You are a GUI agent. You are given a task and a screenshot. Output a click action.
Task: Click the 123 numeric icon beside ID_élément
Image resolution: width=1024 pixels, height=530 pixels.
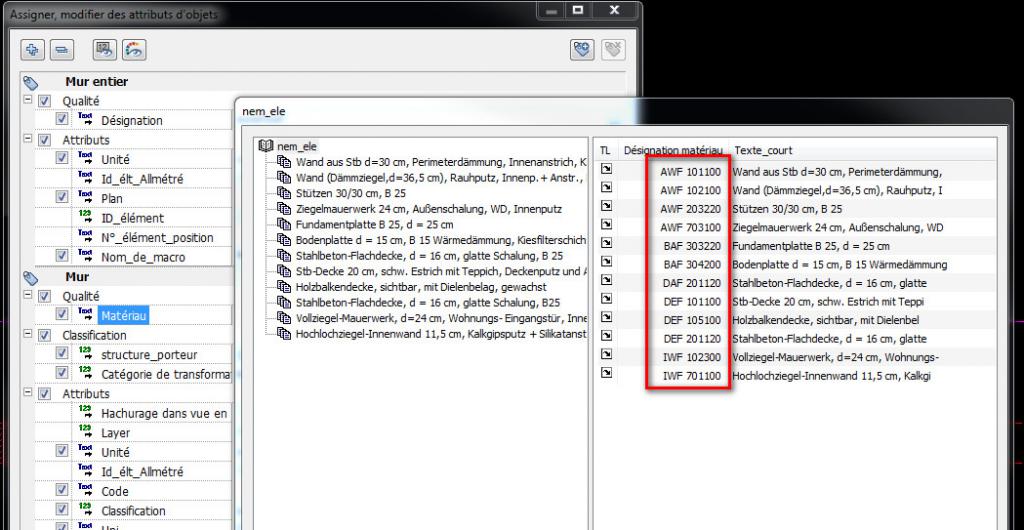(x=86, y=217)
